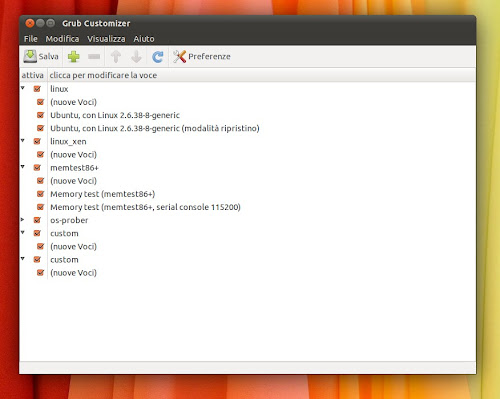Disable the os-prober checkbox
The width and height of the screenshot is (500, 399).
[37, 220]
